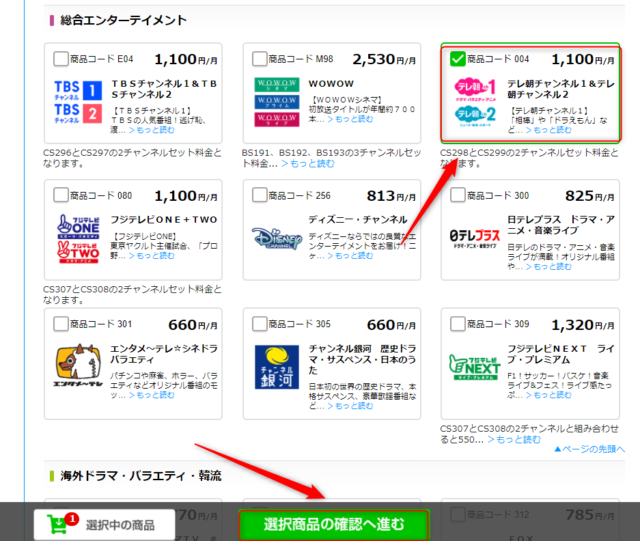Screen dimensions: 640x541
Task: Check the box for product code 301
Action: click(x=61, y=324)
